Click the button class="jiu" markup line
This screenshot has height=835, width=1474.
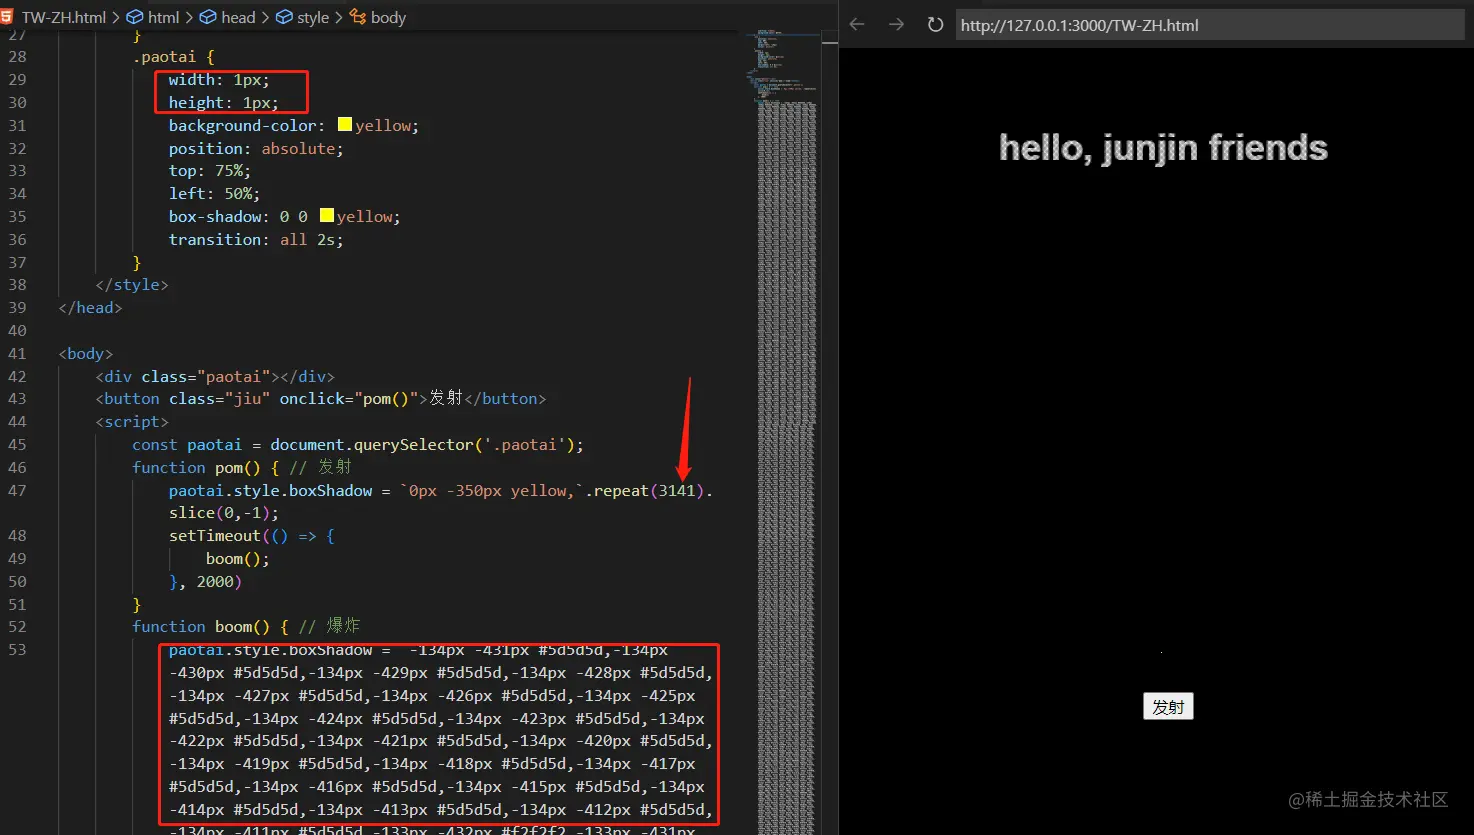[321, 399]
